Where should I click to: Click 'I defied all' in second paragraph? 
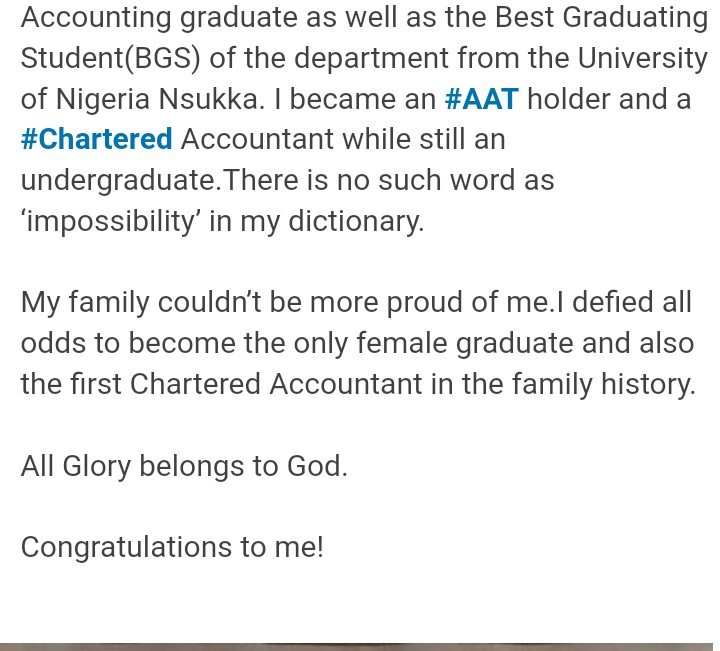pos(624,303)
